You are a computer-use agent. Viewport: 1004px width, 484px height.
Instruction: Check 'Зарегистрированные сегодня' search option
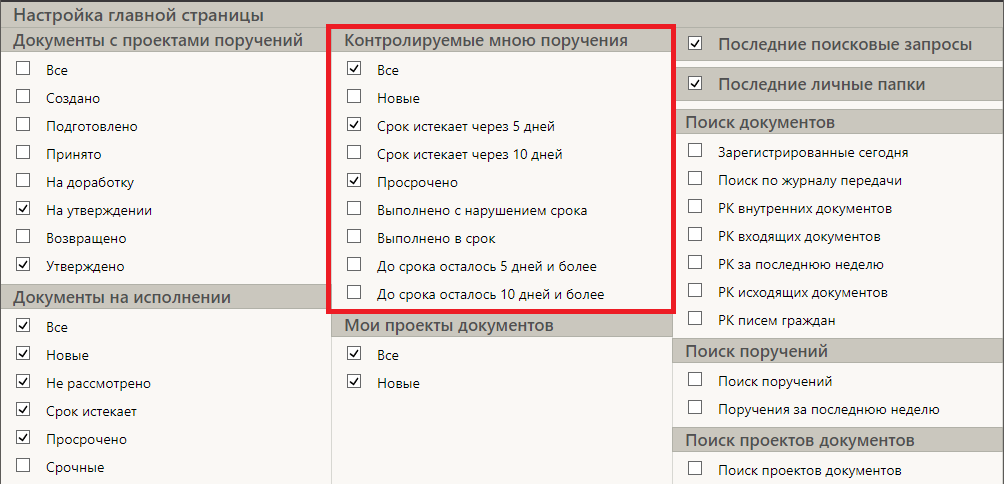pyautogui.click(x=696, y=152)
